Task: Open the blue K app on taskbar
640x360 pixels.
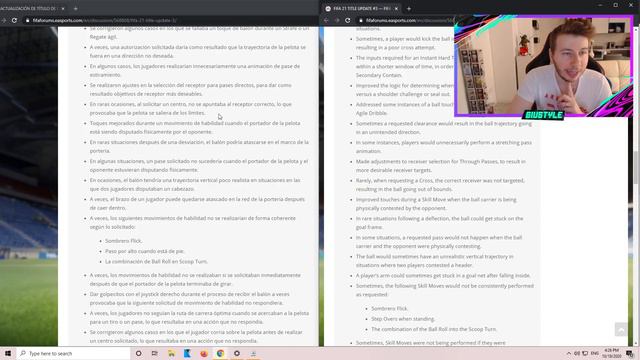Action: tap(187, 353)
